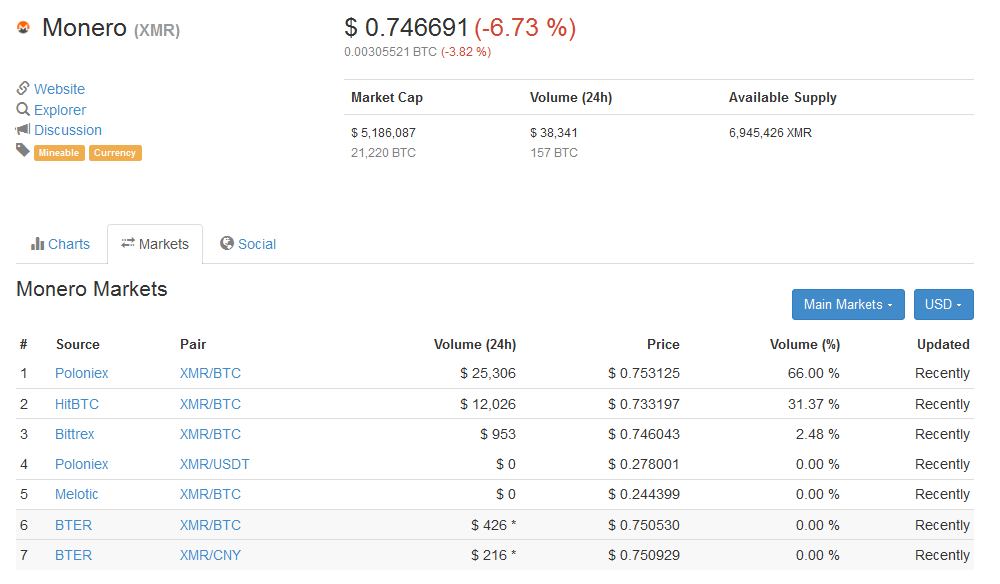This screenshot has height=584, width=1000.
Task: Click the 21,220 BTC market cap value
Action: click(383, 152)
